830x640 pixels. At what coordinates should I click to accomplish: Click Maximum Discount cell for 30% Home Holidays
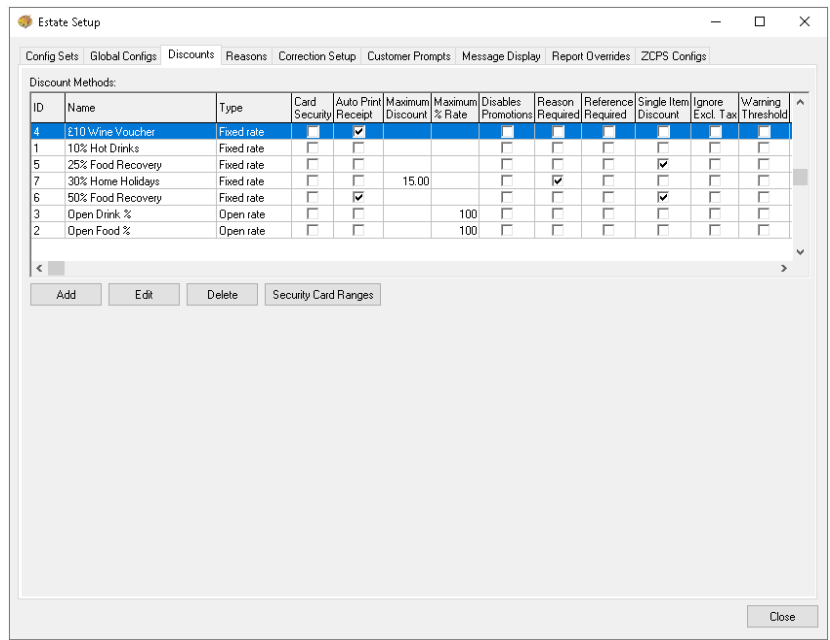[x=407, y=181]
